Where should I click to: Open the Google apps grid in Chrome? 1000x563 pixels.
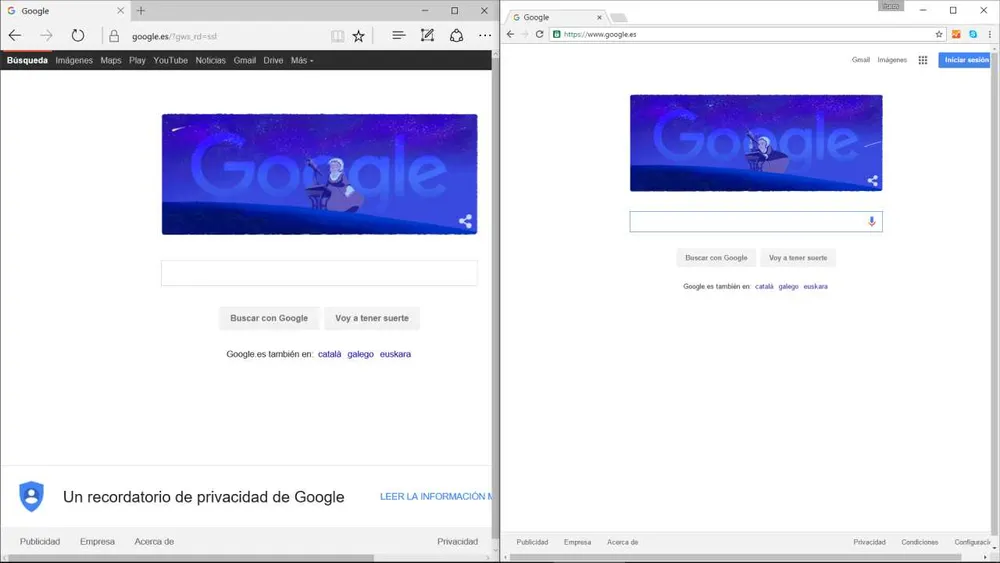922,60
